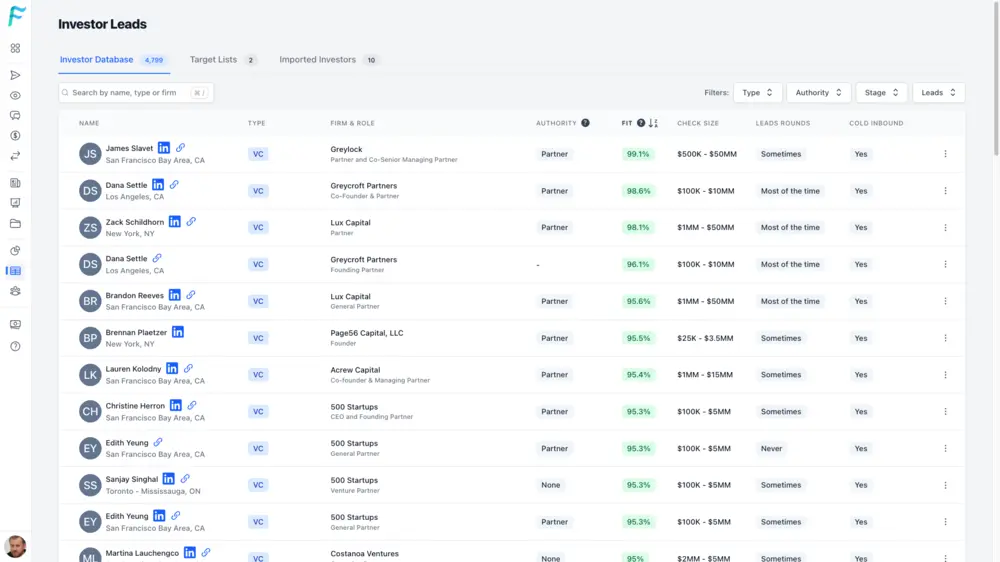1000x562 pixels.
Task: Open James Slavet's LinkedIn profile icon
Action: [x=164, y=148]
